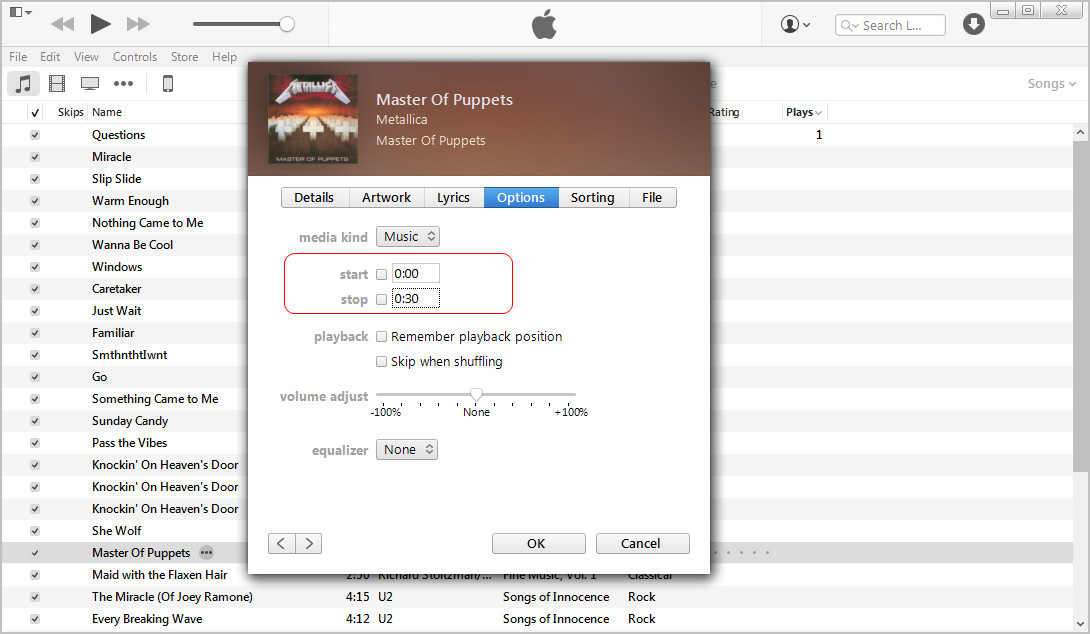
Task: Open the equalizer None dropdown
Action: [407, 450]
